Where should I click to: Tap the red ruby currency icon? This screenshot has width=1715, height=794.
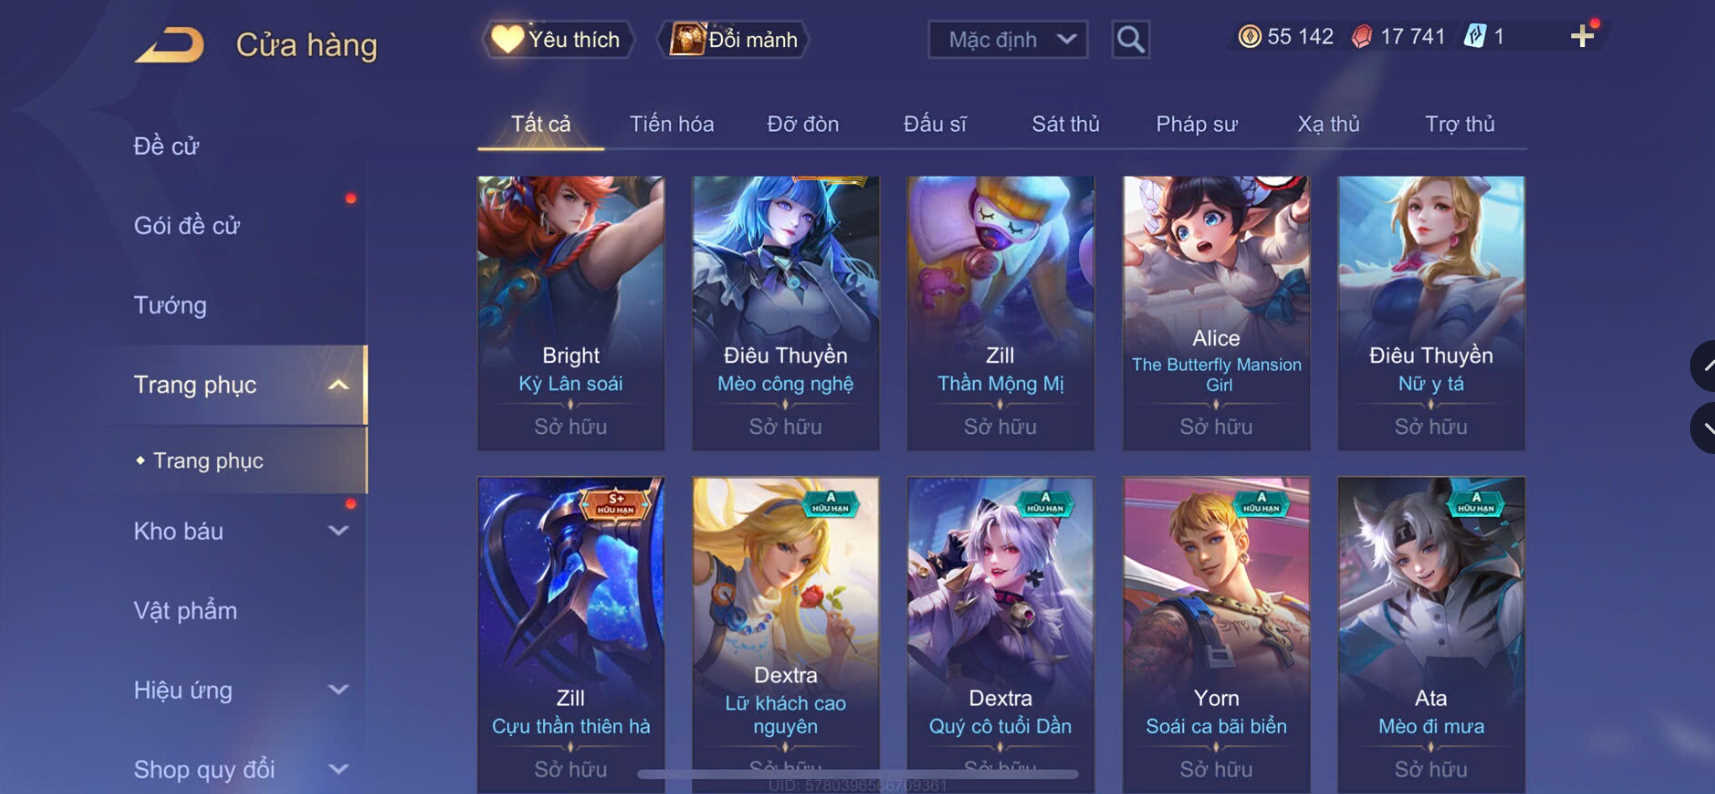pyautogui.click(x=1361, y=37)
